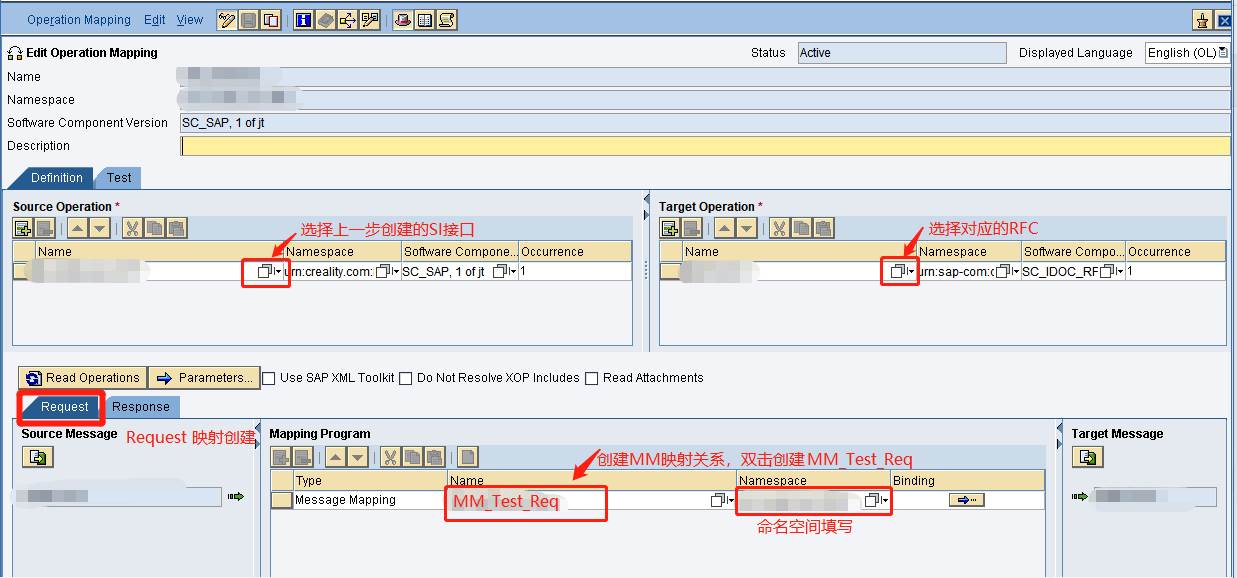Screen dimensions: 1237x578
Task: Enable the Use SAP XML Toolkit checkbox
Action: pyautogui.click(x=268, y=378)
